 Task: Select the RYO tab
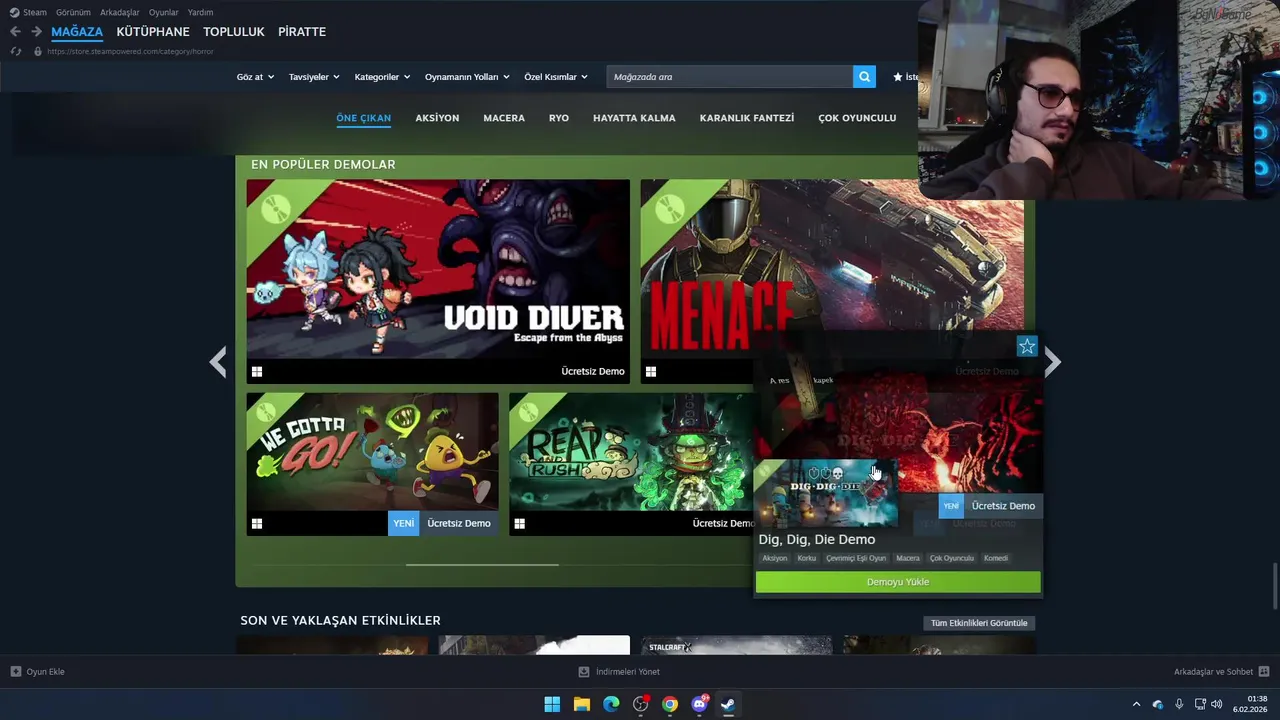click(559, 118)
